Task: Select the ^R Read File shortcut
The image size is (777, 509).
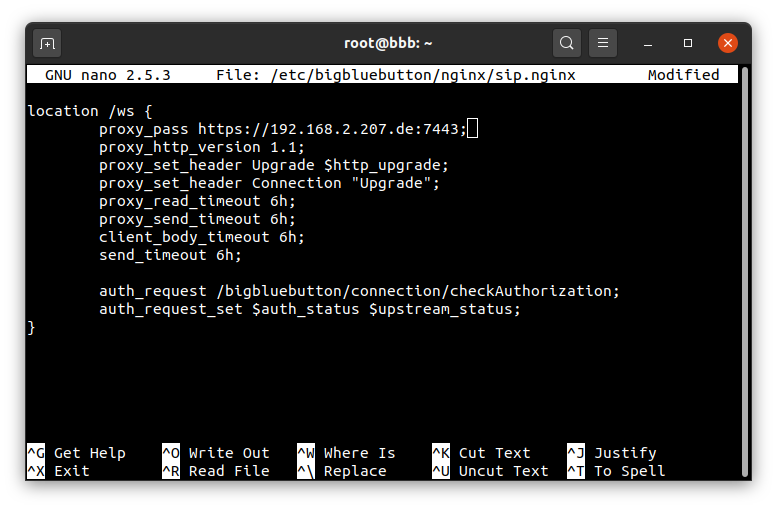Action: 216,471
